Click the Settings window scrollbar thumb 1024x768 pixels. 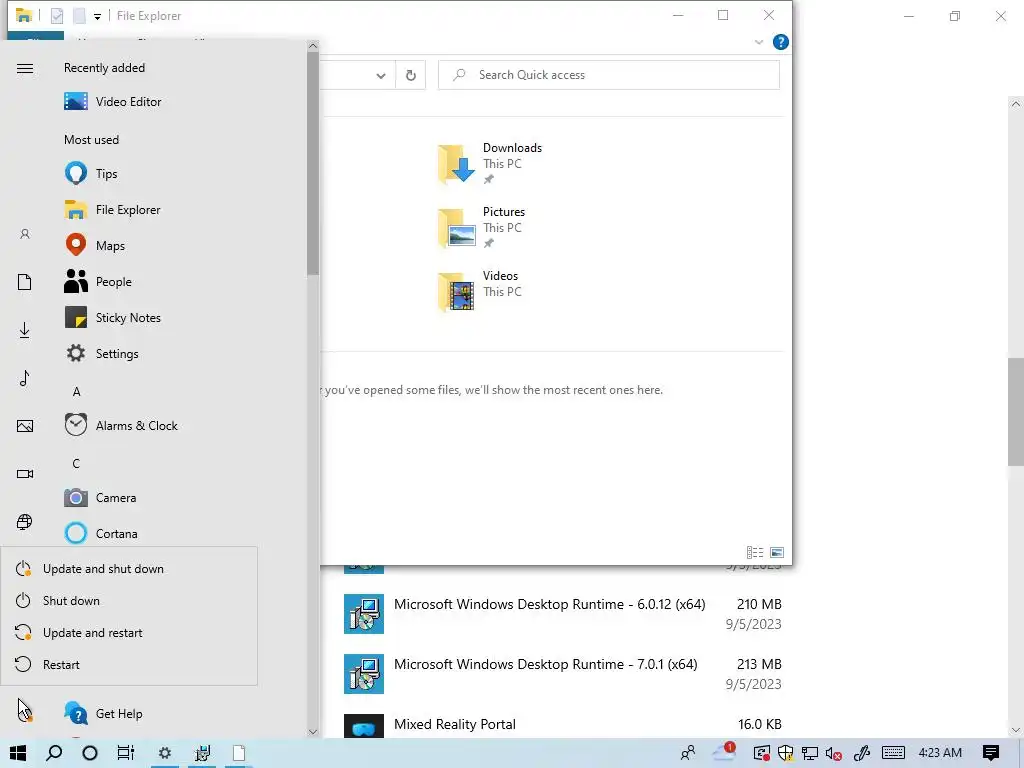pos(1016,411)
